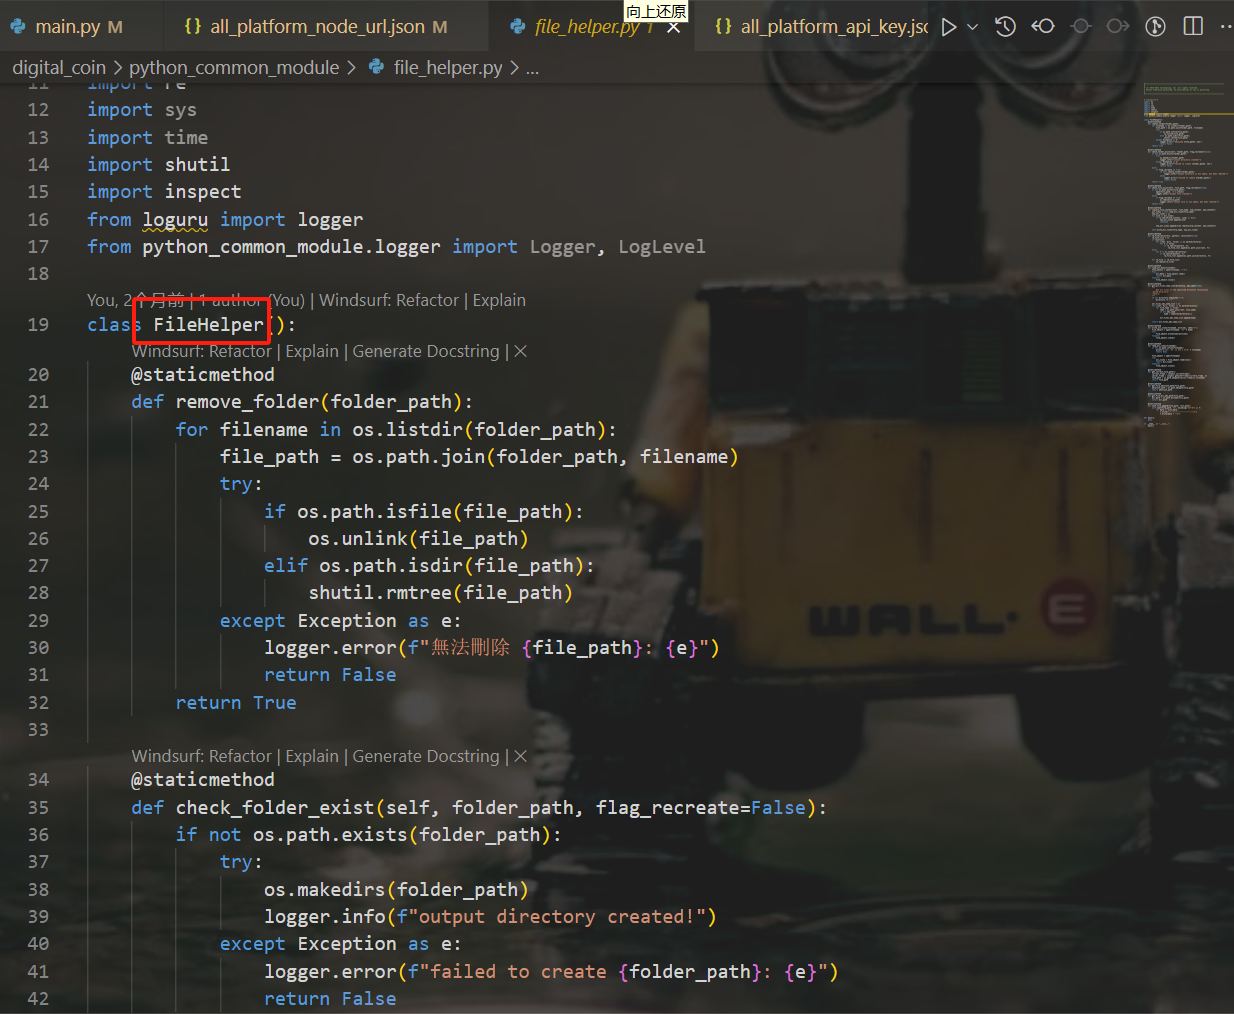Open file_helper.py breadcrumb
This screenshot has height=1014, width=1234.
(x=448, y=67)
